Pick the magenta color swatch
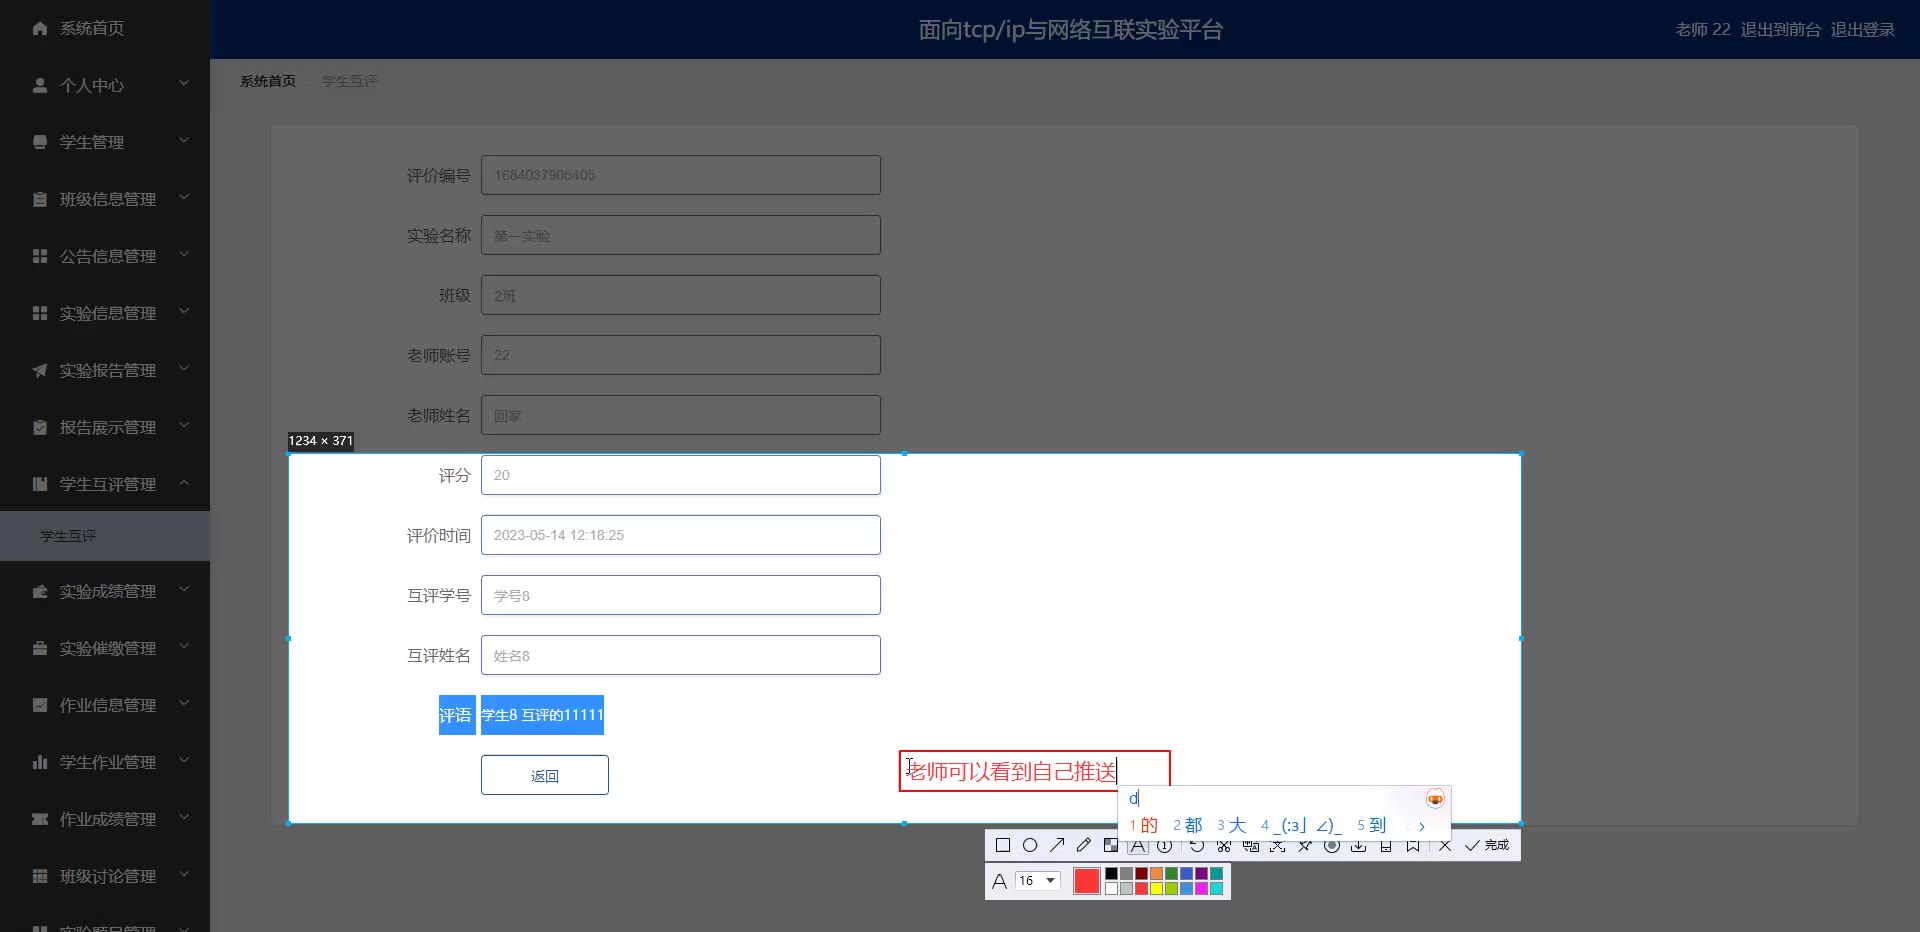Screen dimensions: 1920x932 pos(1201,888)
